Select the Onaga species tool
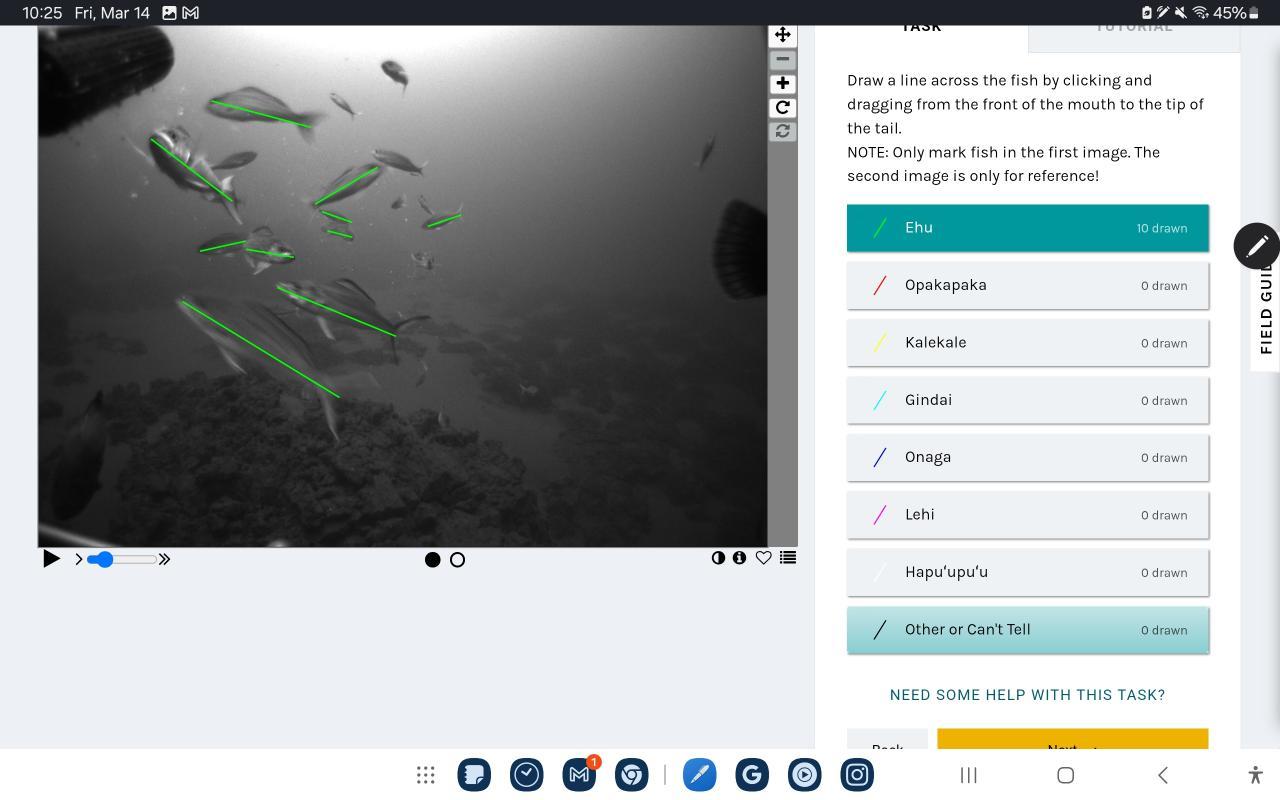Viewport: 1280px width, 800px height. coord(1028,457)
